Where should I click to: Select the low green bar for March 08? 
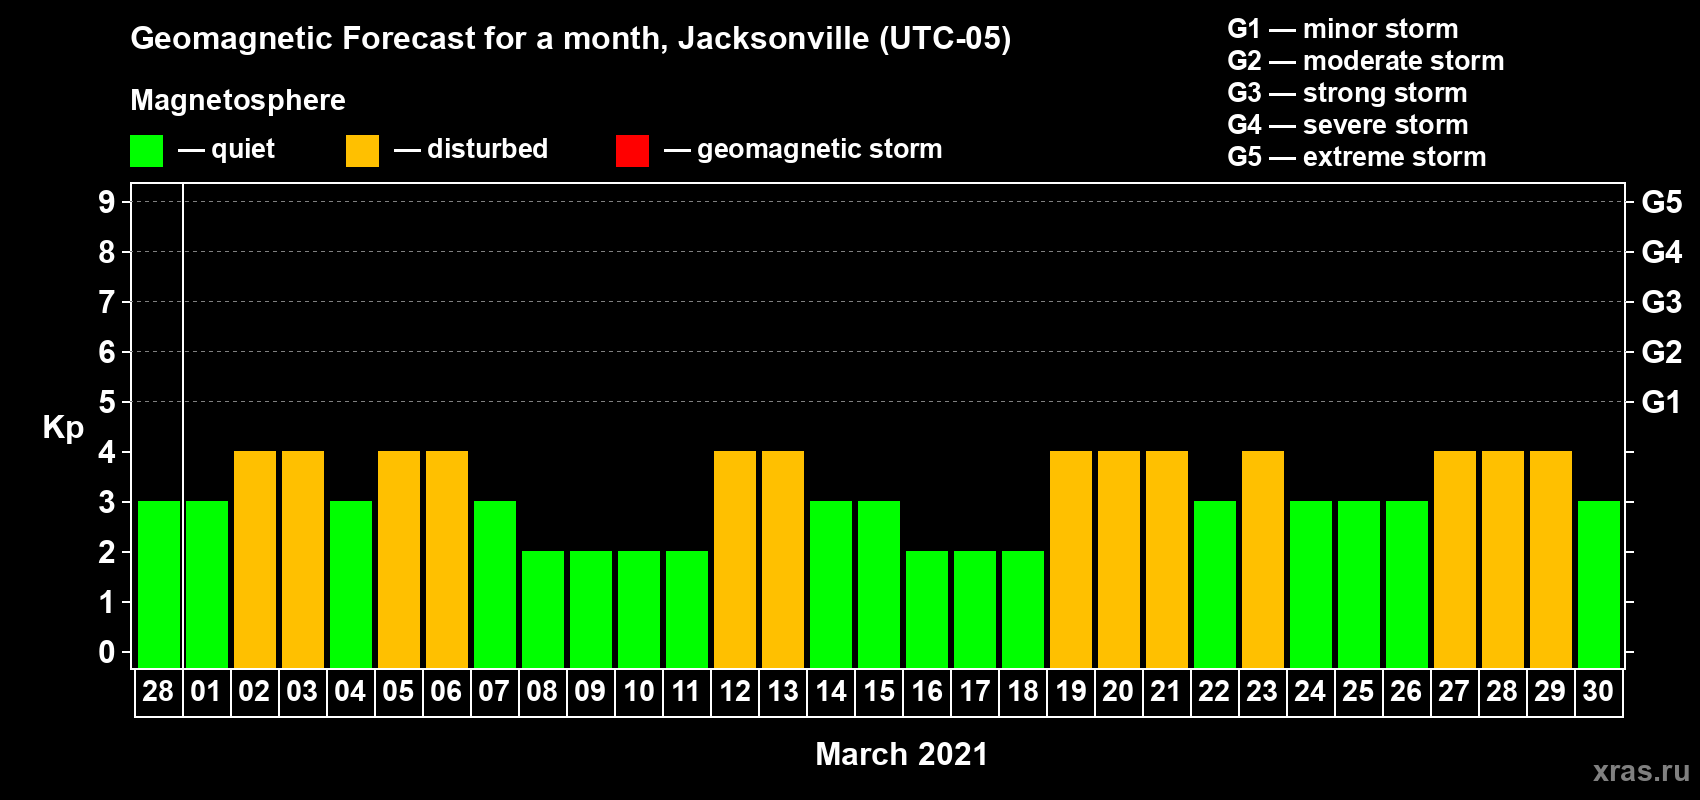coord(543,609)
